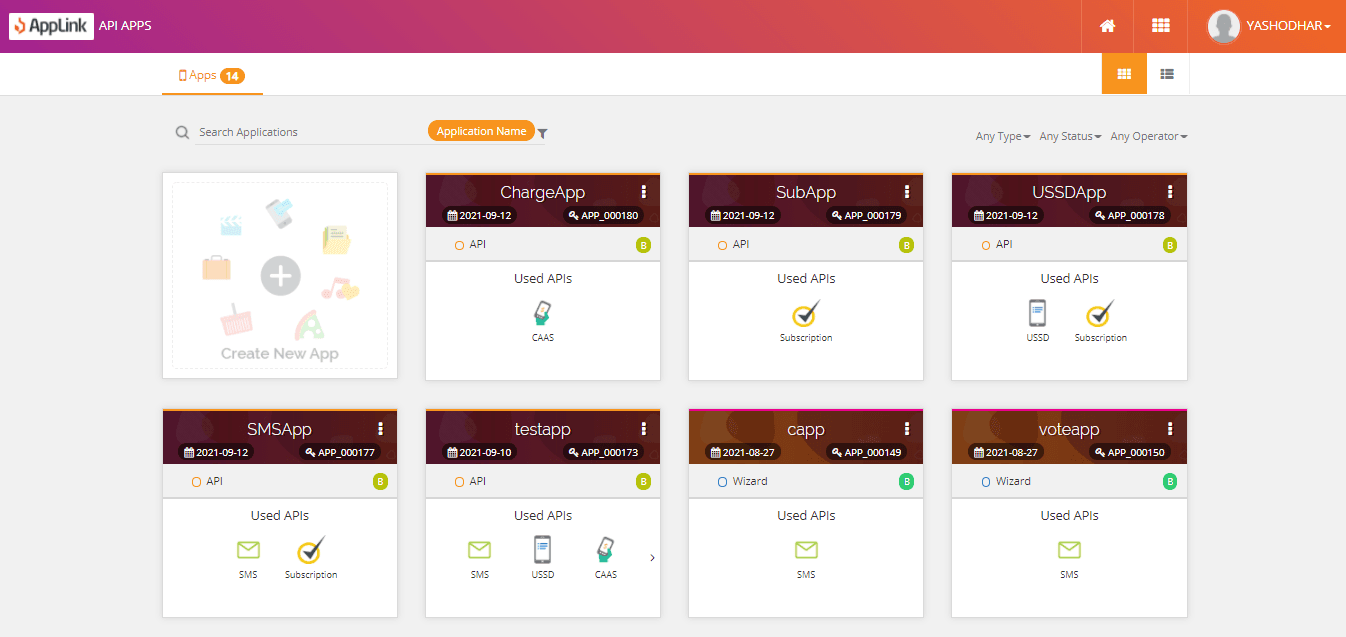Click the Application Name filter button
This screenshot has width=1346, height=637.
pos(481,131)
